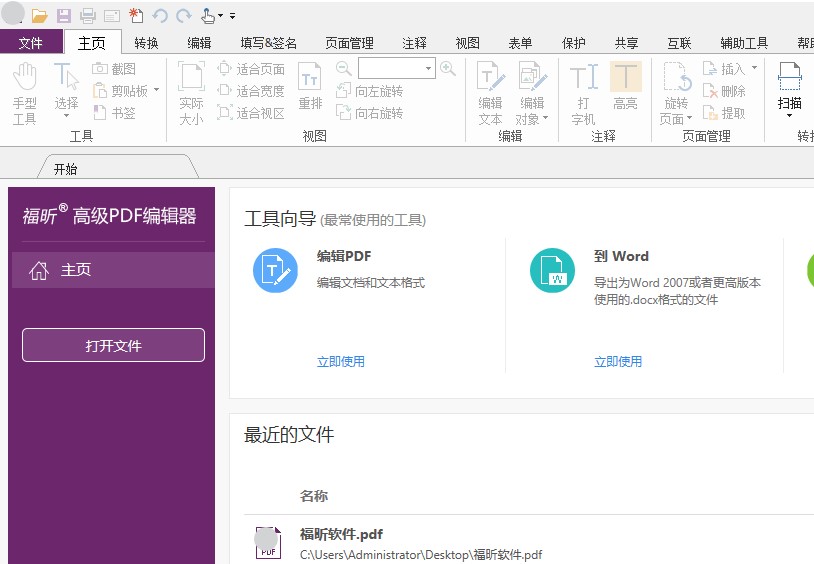Open the 页面管理 ribbon tab
This screenshot has width=814, height=564.
tap(349, 43)
